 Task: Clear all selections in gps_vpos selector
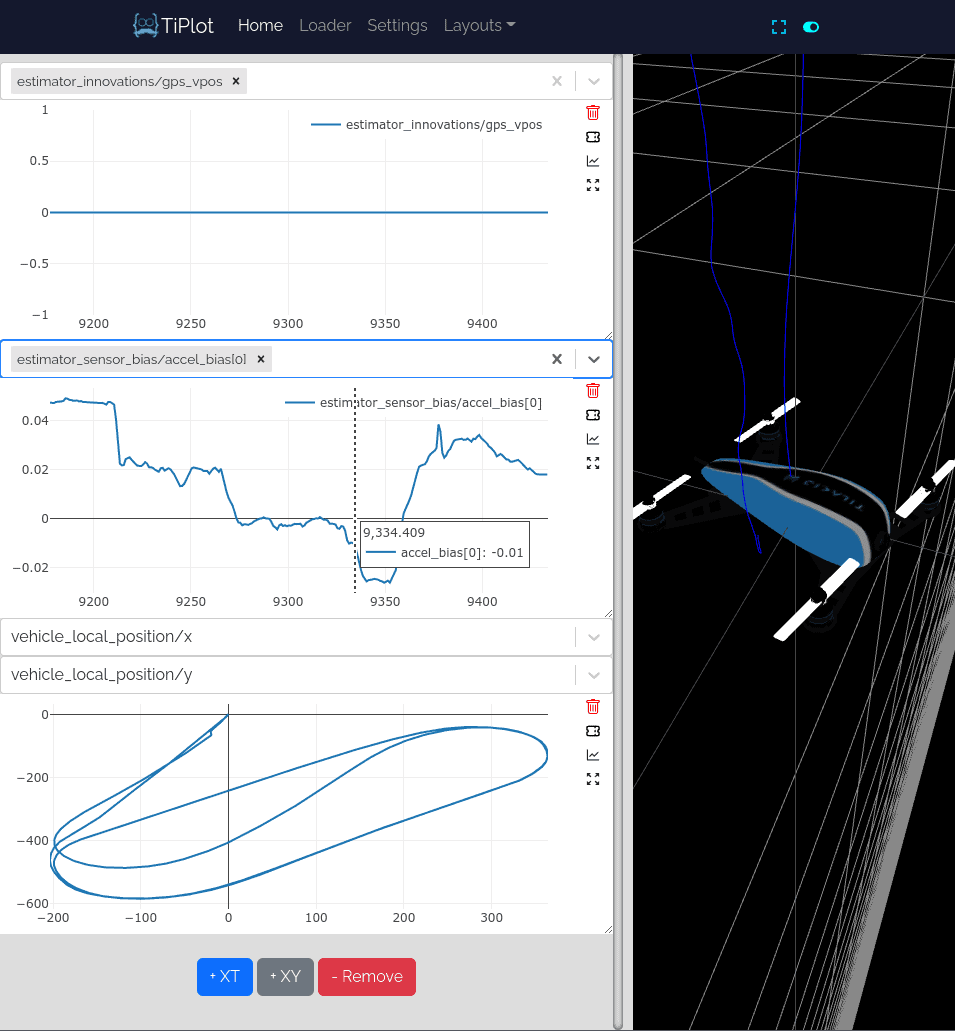click(x=557, y=81)
